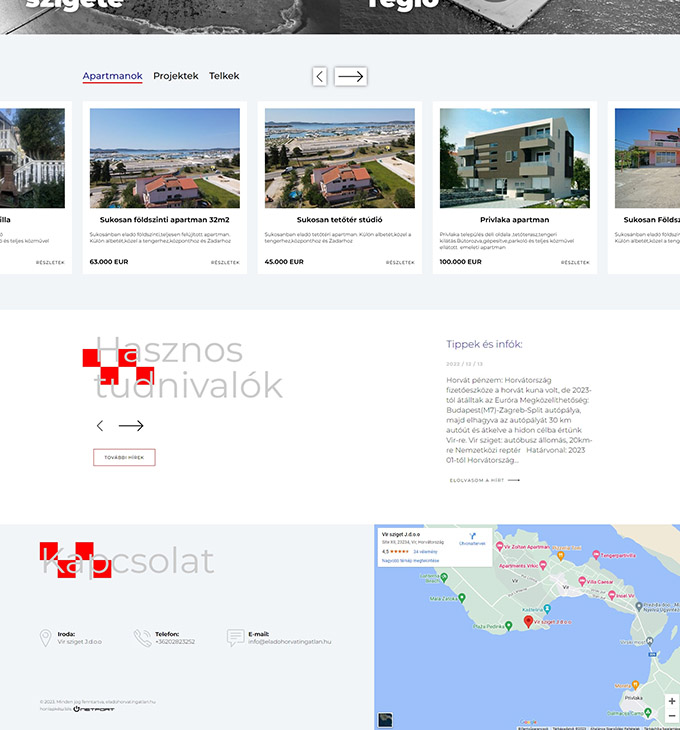
Task: Open the Sukosan földszinti apartman 32m2 photo
Action: pos(165,158)
